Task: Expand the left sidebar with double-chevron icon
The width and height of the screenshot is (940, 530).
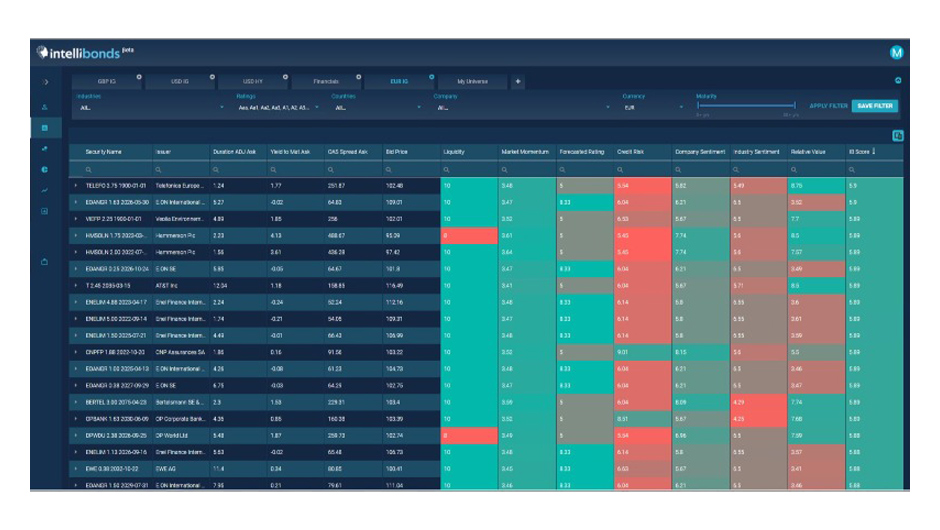Action: click(46, 82)
